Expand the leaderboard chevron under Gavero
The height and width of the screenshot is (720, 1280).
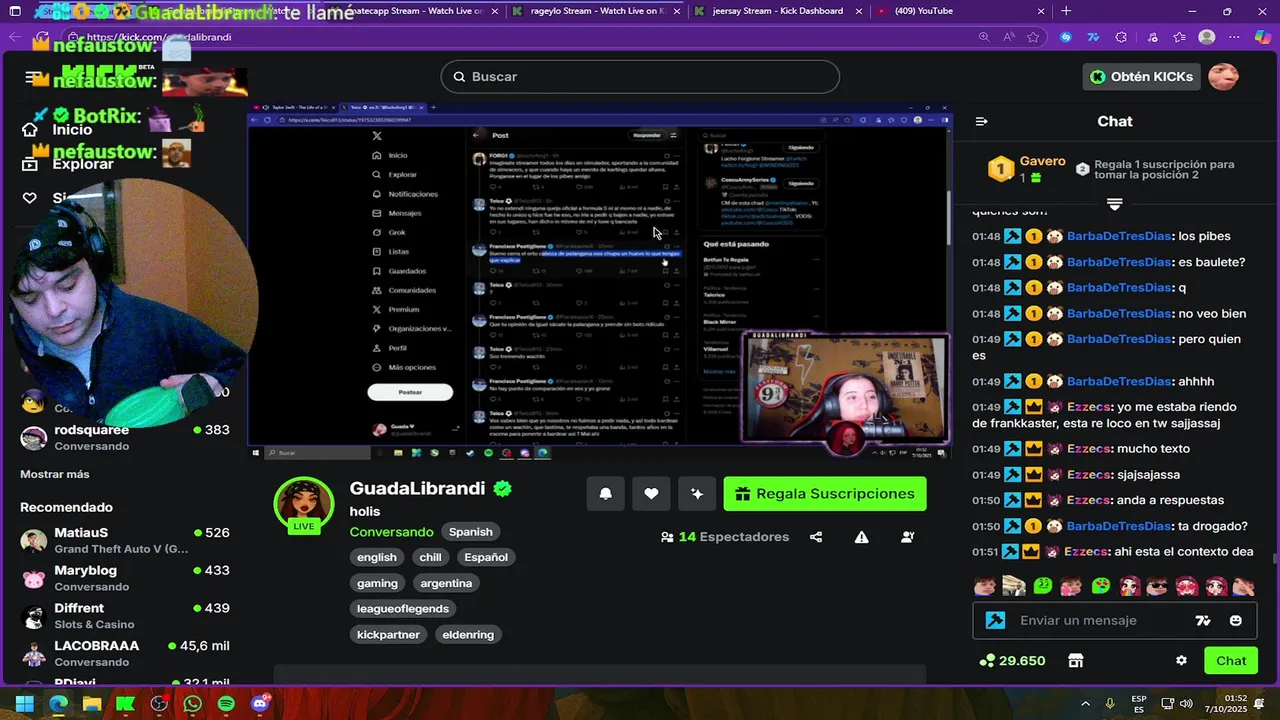tap(1114, 204)
